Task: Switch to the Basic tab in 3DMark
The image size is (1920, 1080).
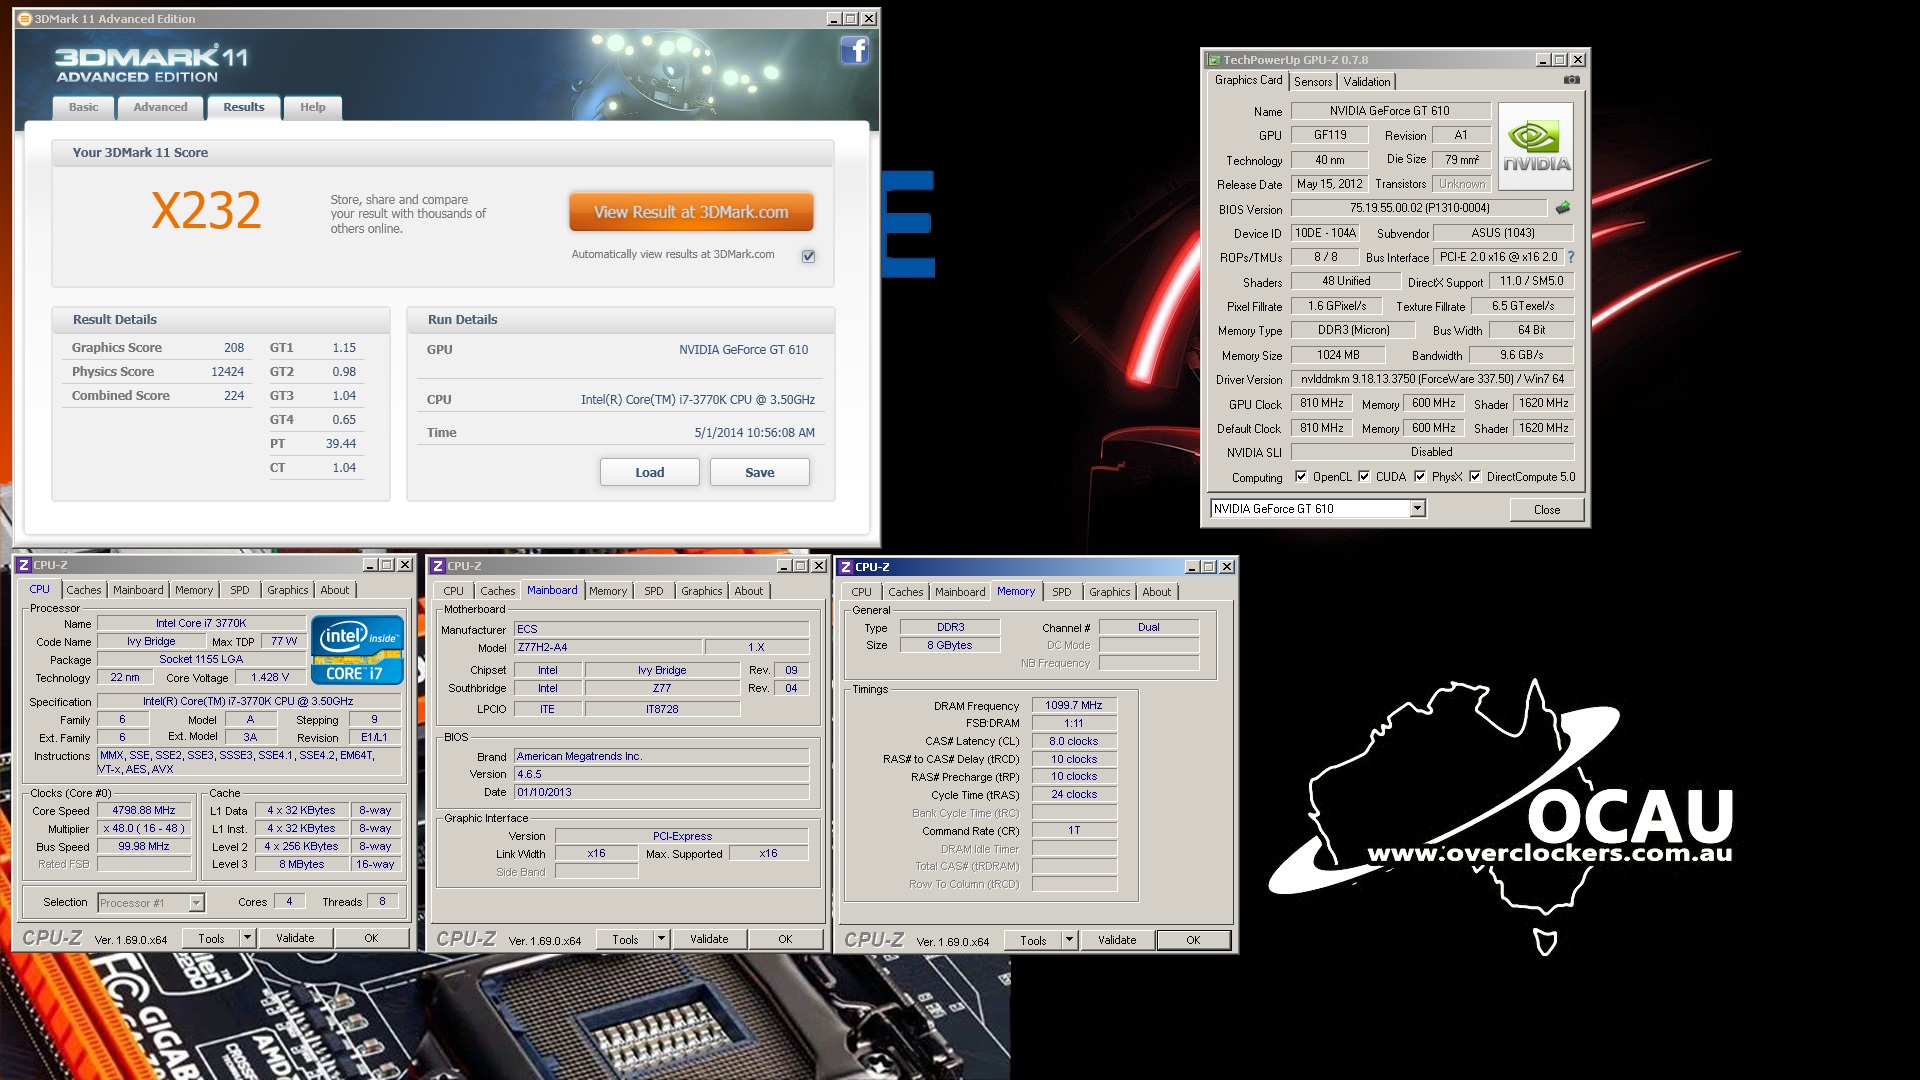Action: pyautogui.click(x=83, y=107)
